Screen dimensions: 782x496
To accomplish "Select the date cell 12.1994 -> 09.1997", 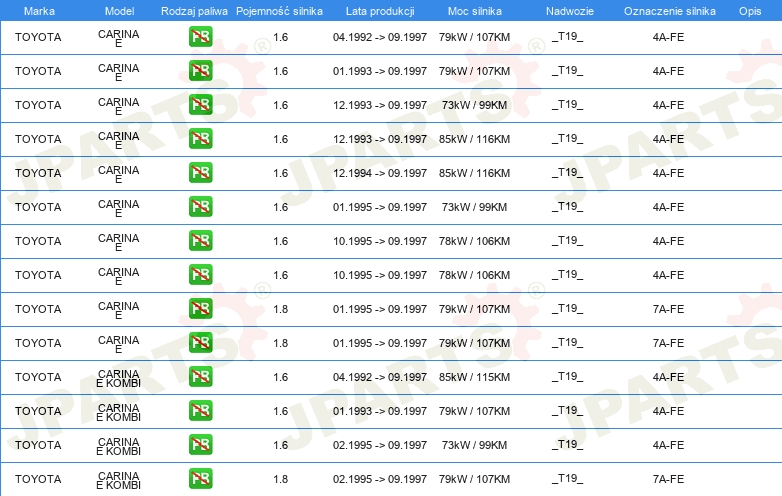I will tap(380, 173).
